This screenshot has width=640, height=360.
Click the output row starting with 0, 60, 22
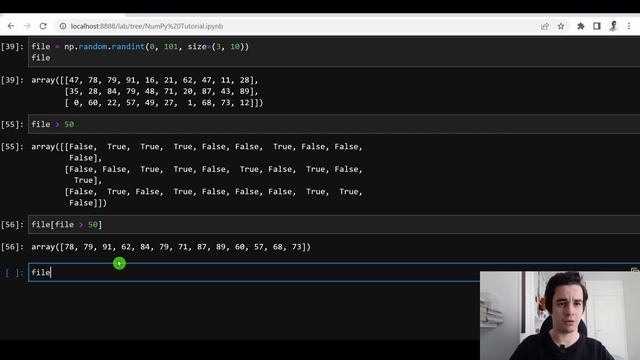pyautogui.click(x=164, y=103)
